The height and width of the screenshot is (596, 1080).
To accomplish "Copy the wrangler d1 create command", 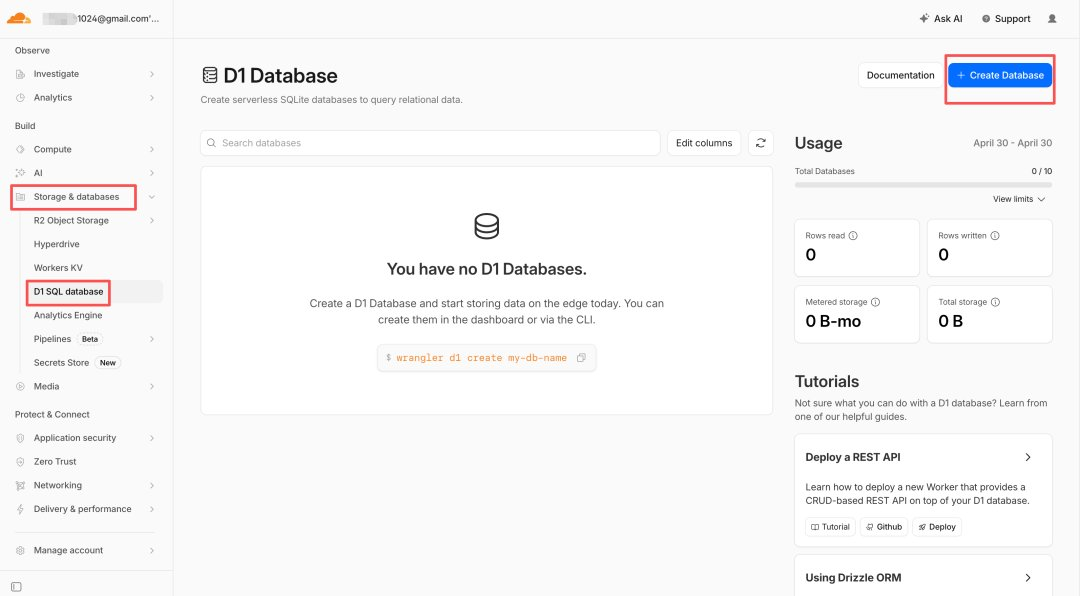I will [x=581, y=358].
